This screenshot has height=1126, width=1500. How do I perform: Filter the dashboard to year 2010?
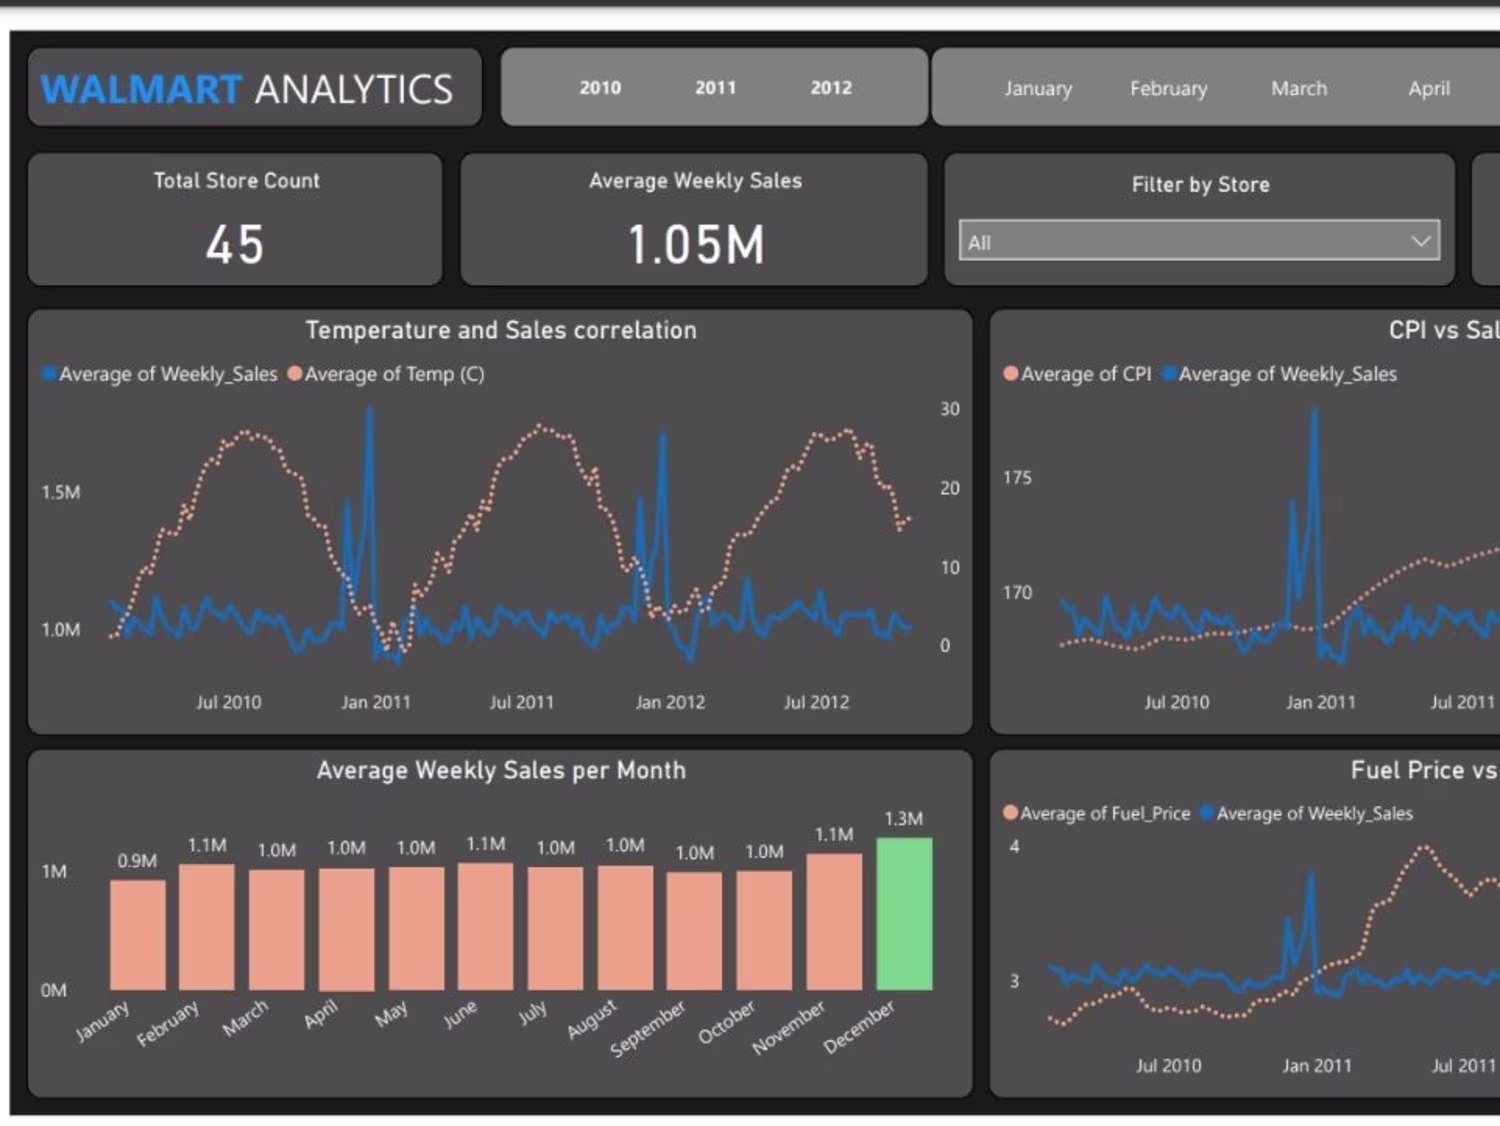[x=600, y=88]
